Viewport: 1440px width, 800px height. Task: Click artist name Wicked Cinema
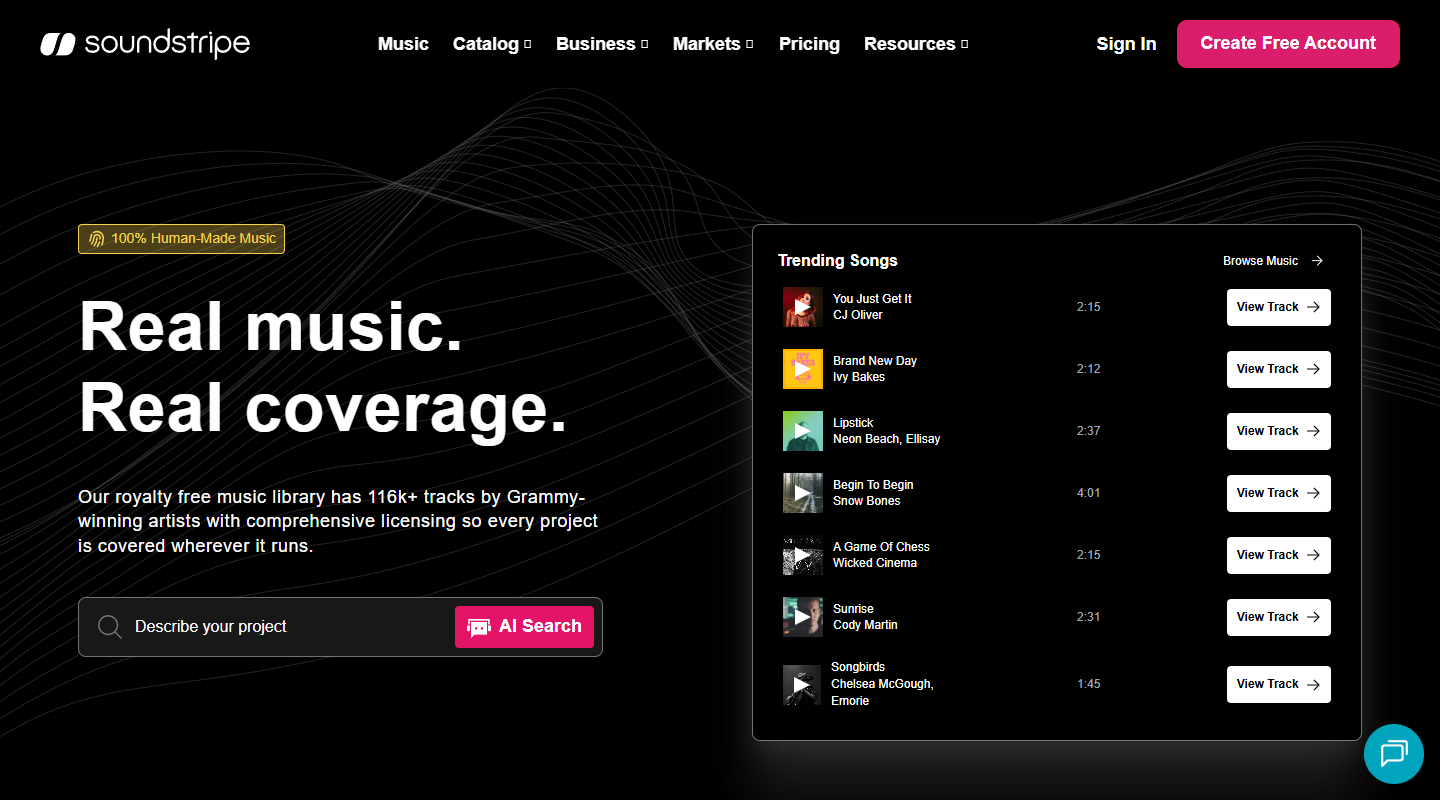875,563
